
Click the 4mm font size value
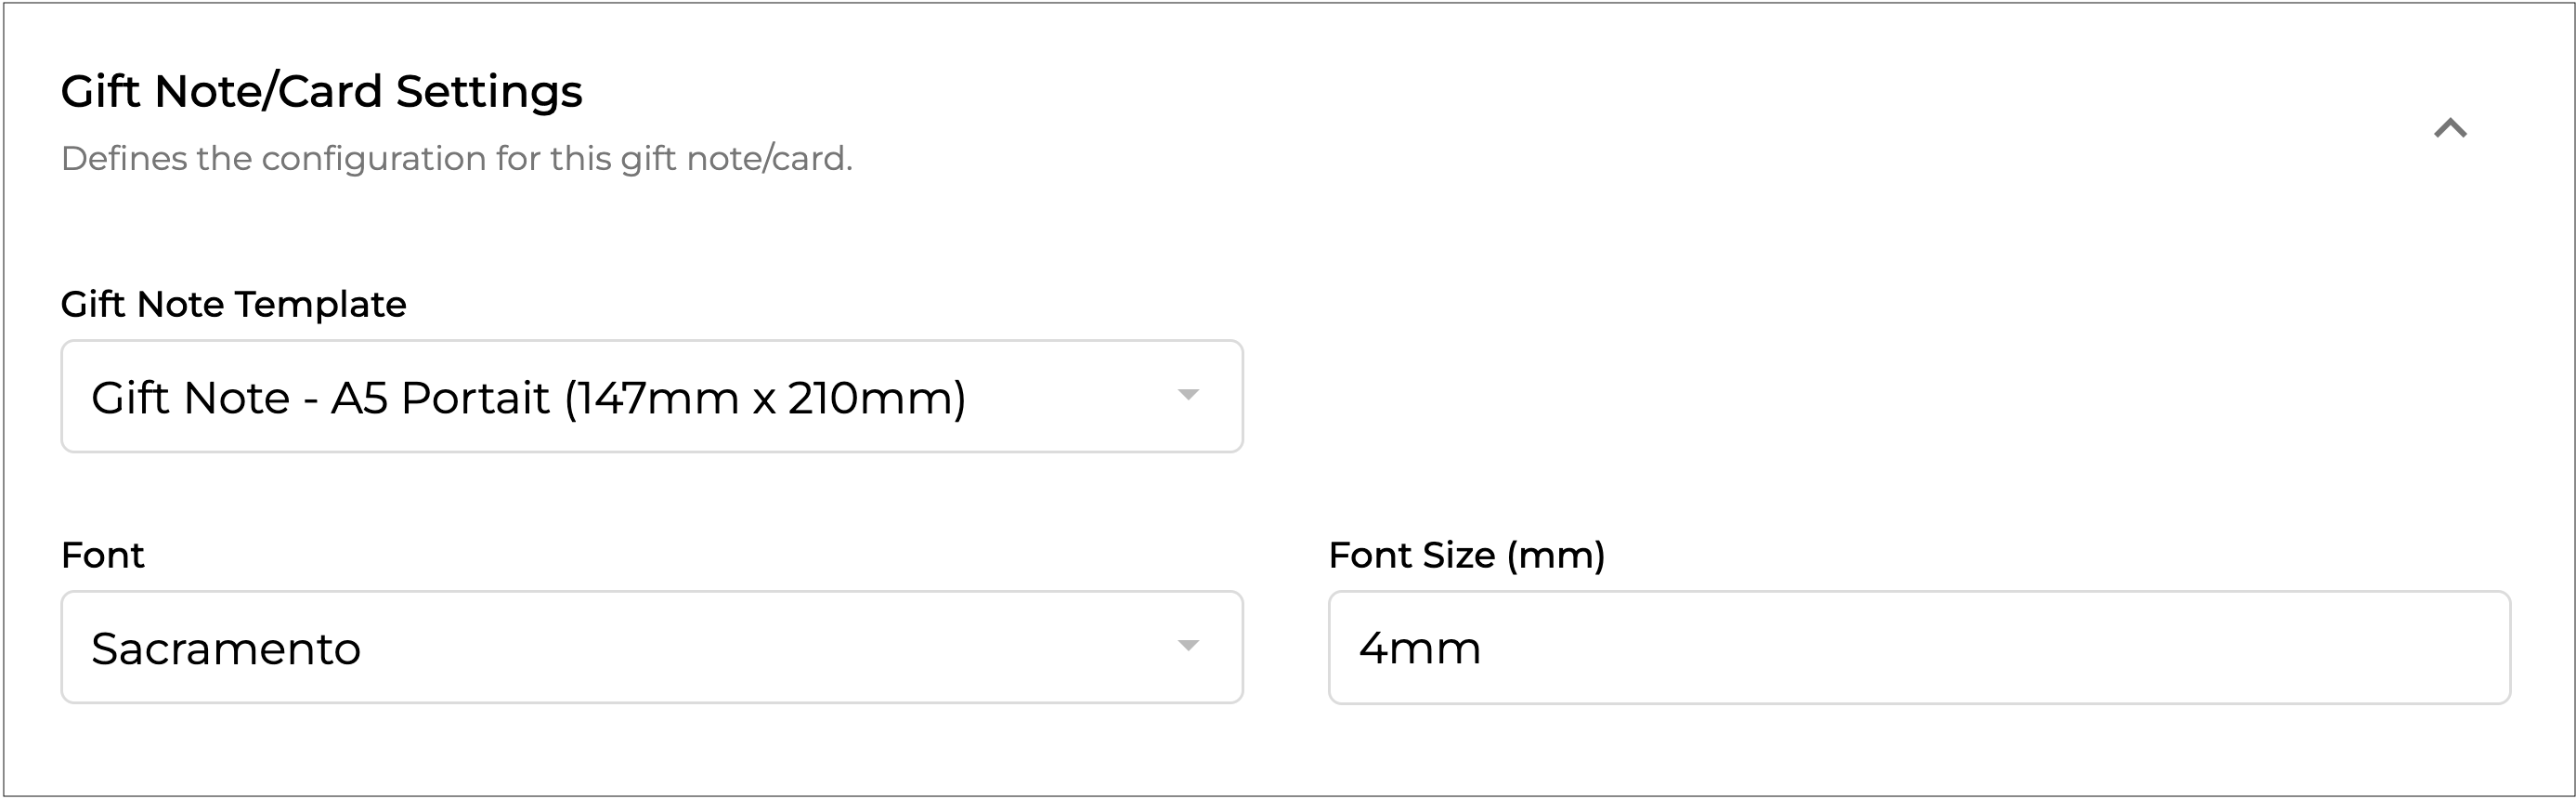(1419, 649)
